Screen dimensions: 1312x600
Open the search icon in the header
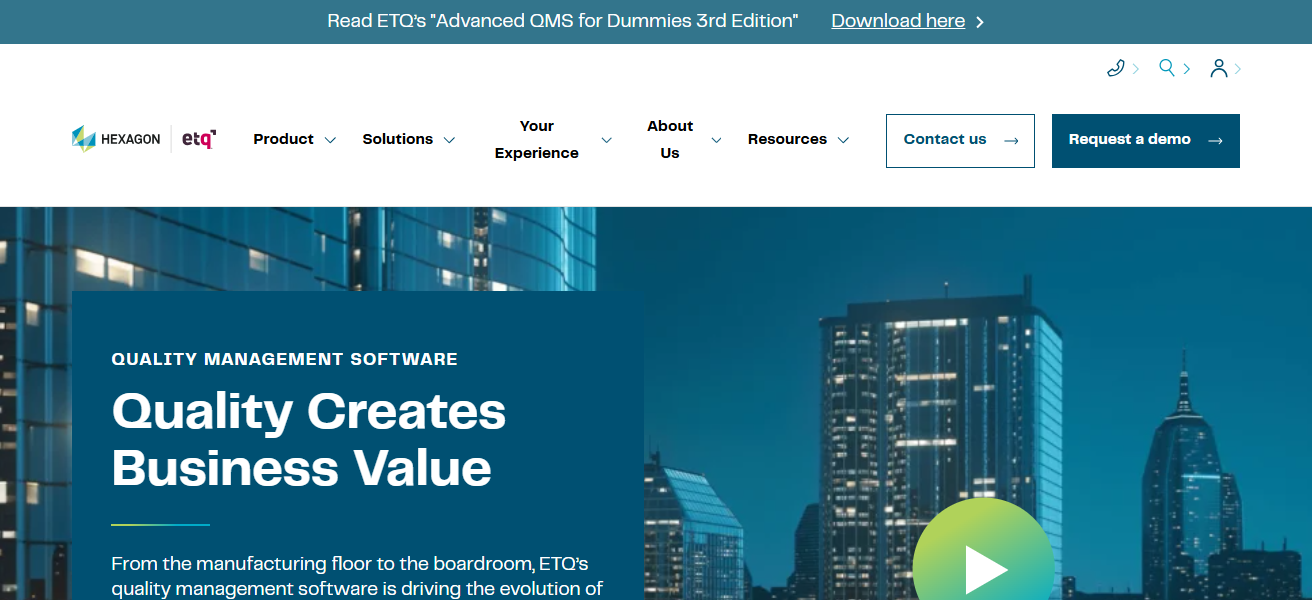point(1167,68)
